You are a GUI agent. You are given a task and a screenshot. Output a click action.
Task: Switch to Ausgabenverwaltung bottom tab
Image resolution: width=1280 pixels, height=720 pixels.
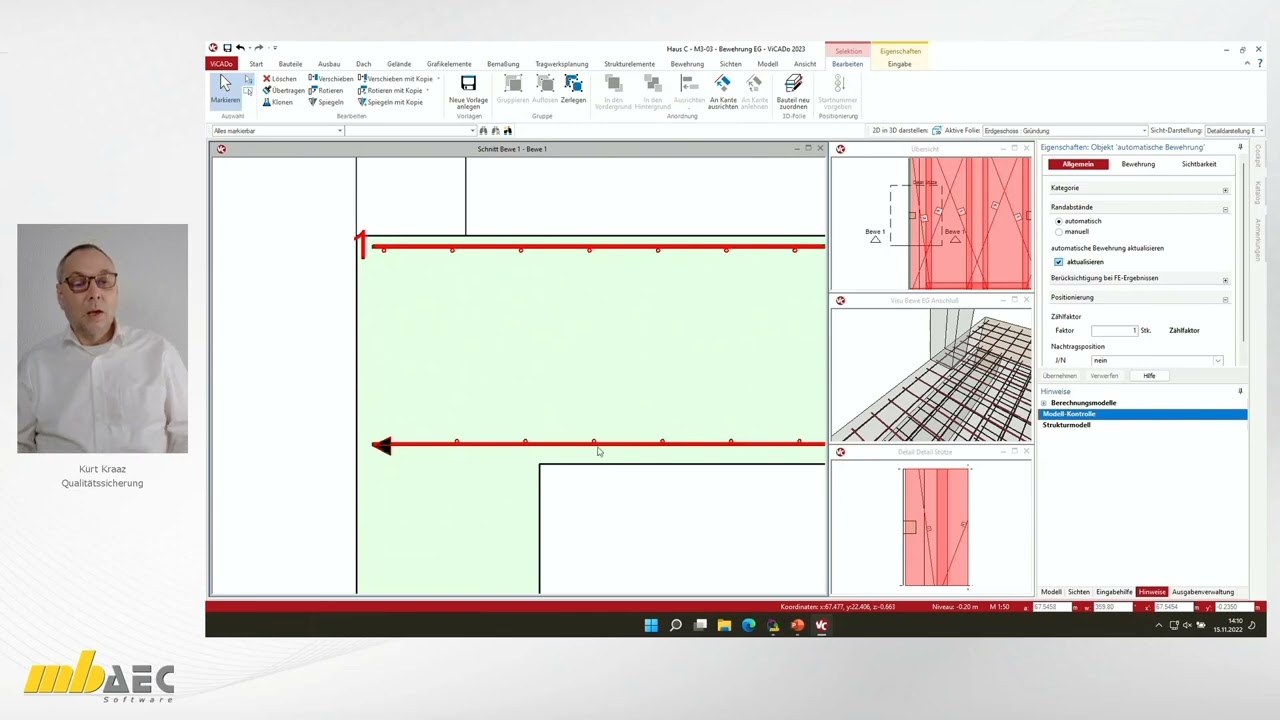[x=1203, y=592]
